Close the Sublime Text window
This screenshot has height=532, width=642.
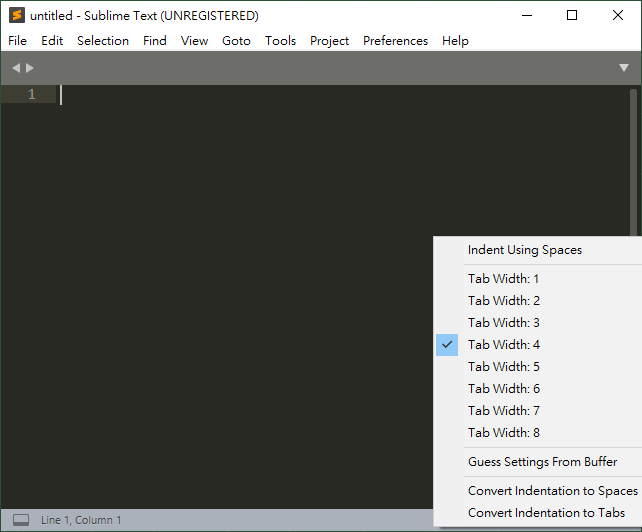pos(618,15)
